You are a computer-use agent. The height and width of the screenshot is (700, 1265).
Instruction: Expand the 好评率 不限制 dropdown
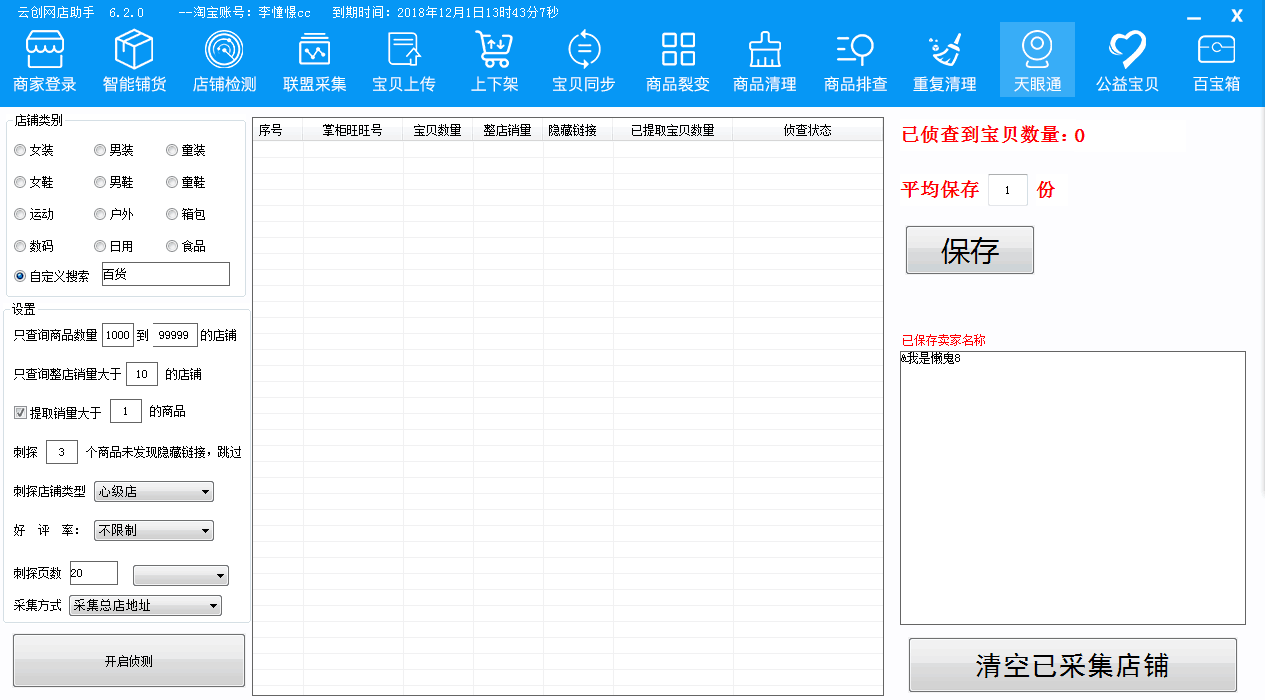pos(154,530)
